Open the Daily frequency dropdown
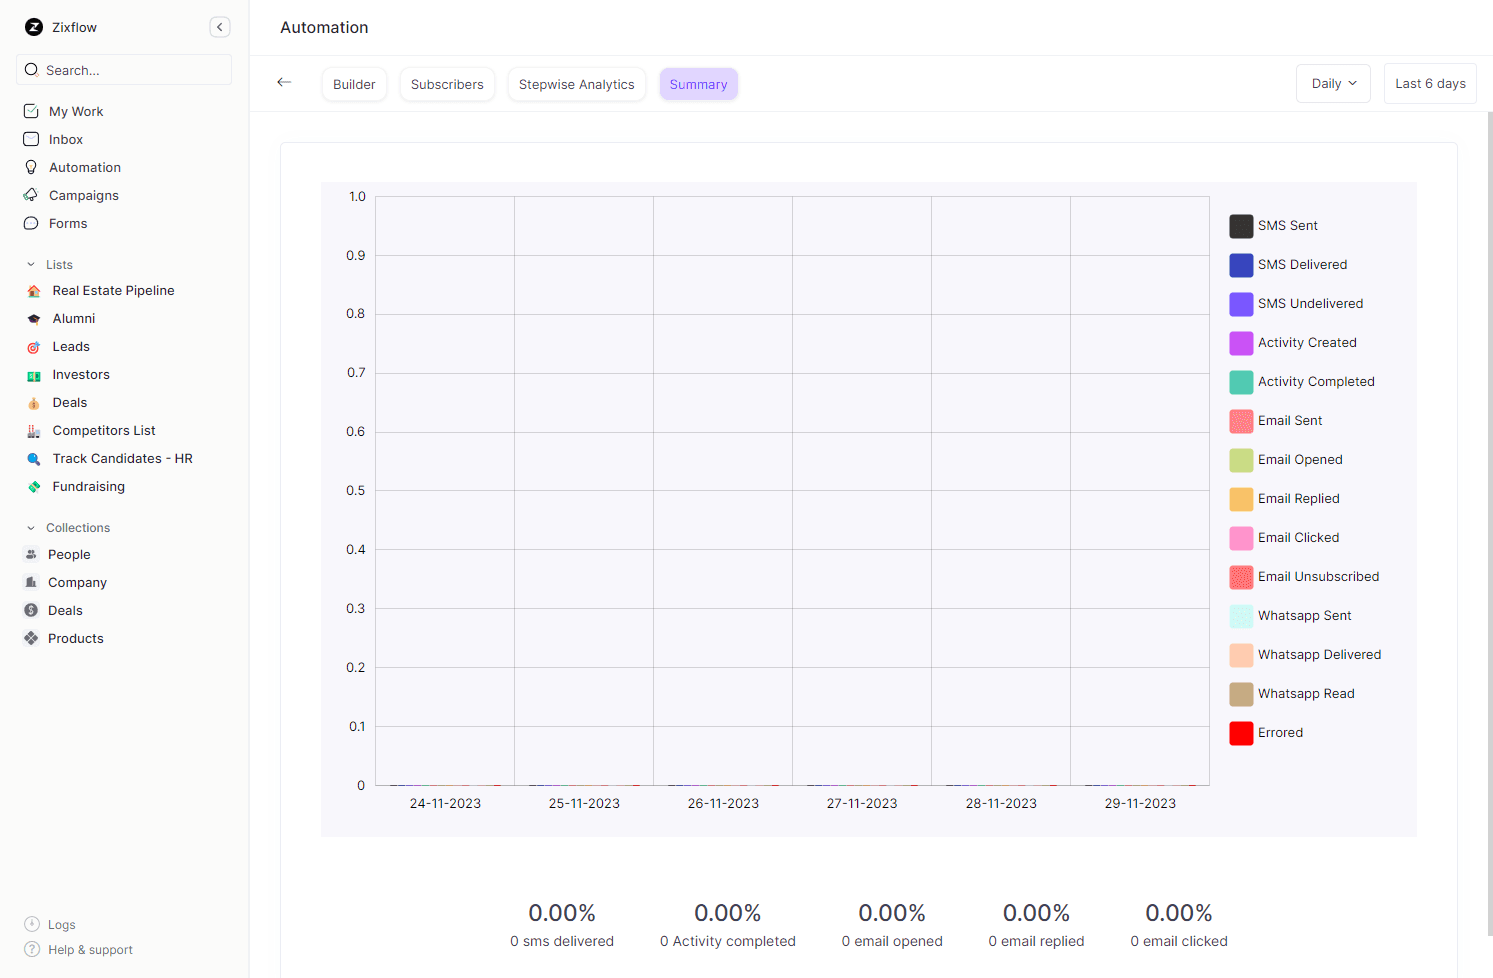The width and height of the screenshot is (1493, 978). click(1333, 83)
